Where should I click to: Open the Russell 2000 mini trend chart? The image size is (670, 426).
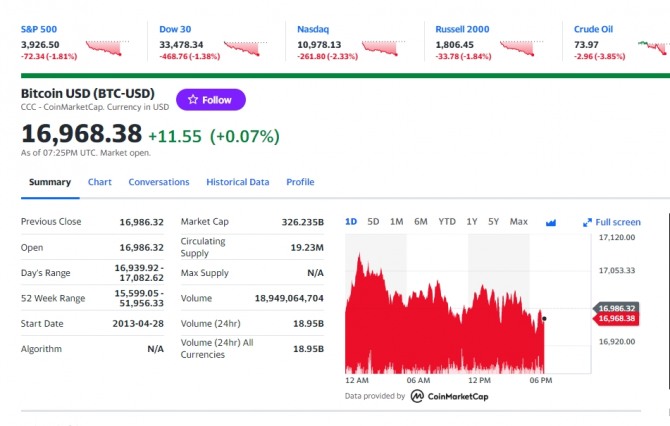click(521, 48)
